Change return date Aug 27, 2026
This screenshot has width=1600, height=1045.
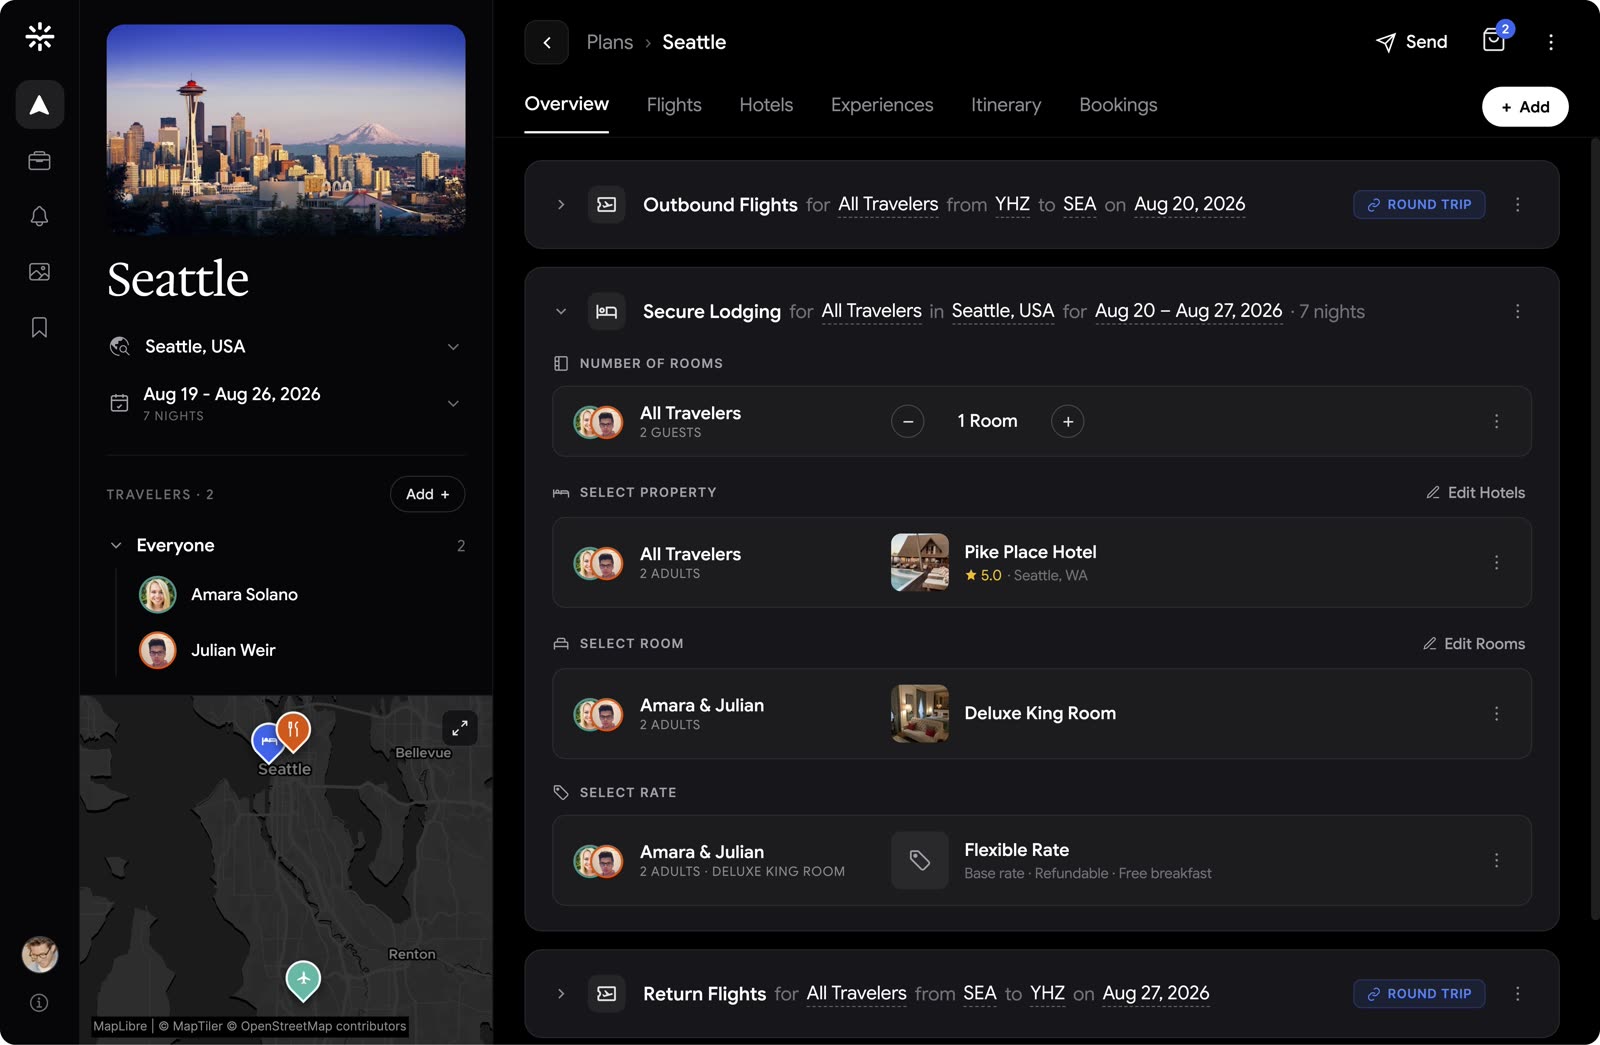[x=1156, y=993]
